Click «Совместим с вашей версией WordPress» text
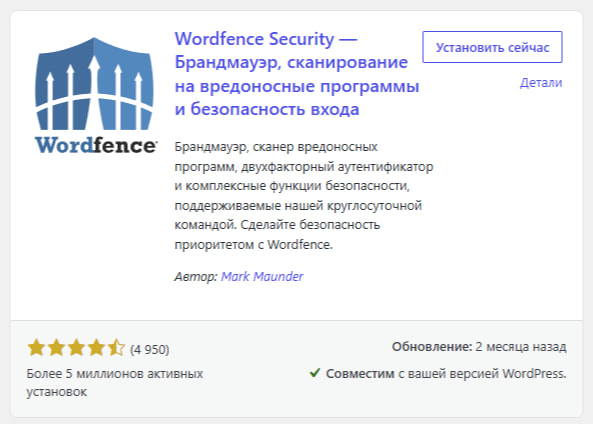This screenshot has height=424, width=593. click(446, 374)
